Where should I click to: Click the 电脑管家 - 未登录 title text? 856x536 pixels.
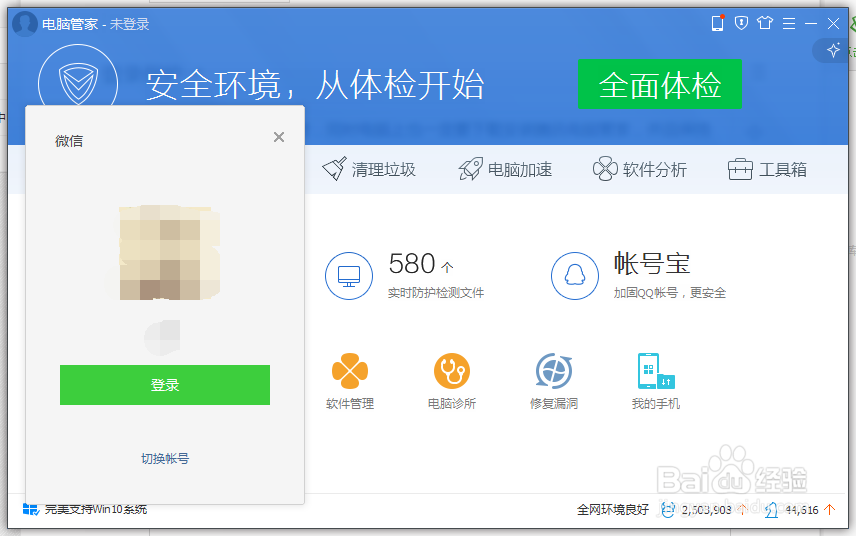[96, 24]
